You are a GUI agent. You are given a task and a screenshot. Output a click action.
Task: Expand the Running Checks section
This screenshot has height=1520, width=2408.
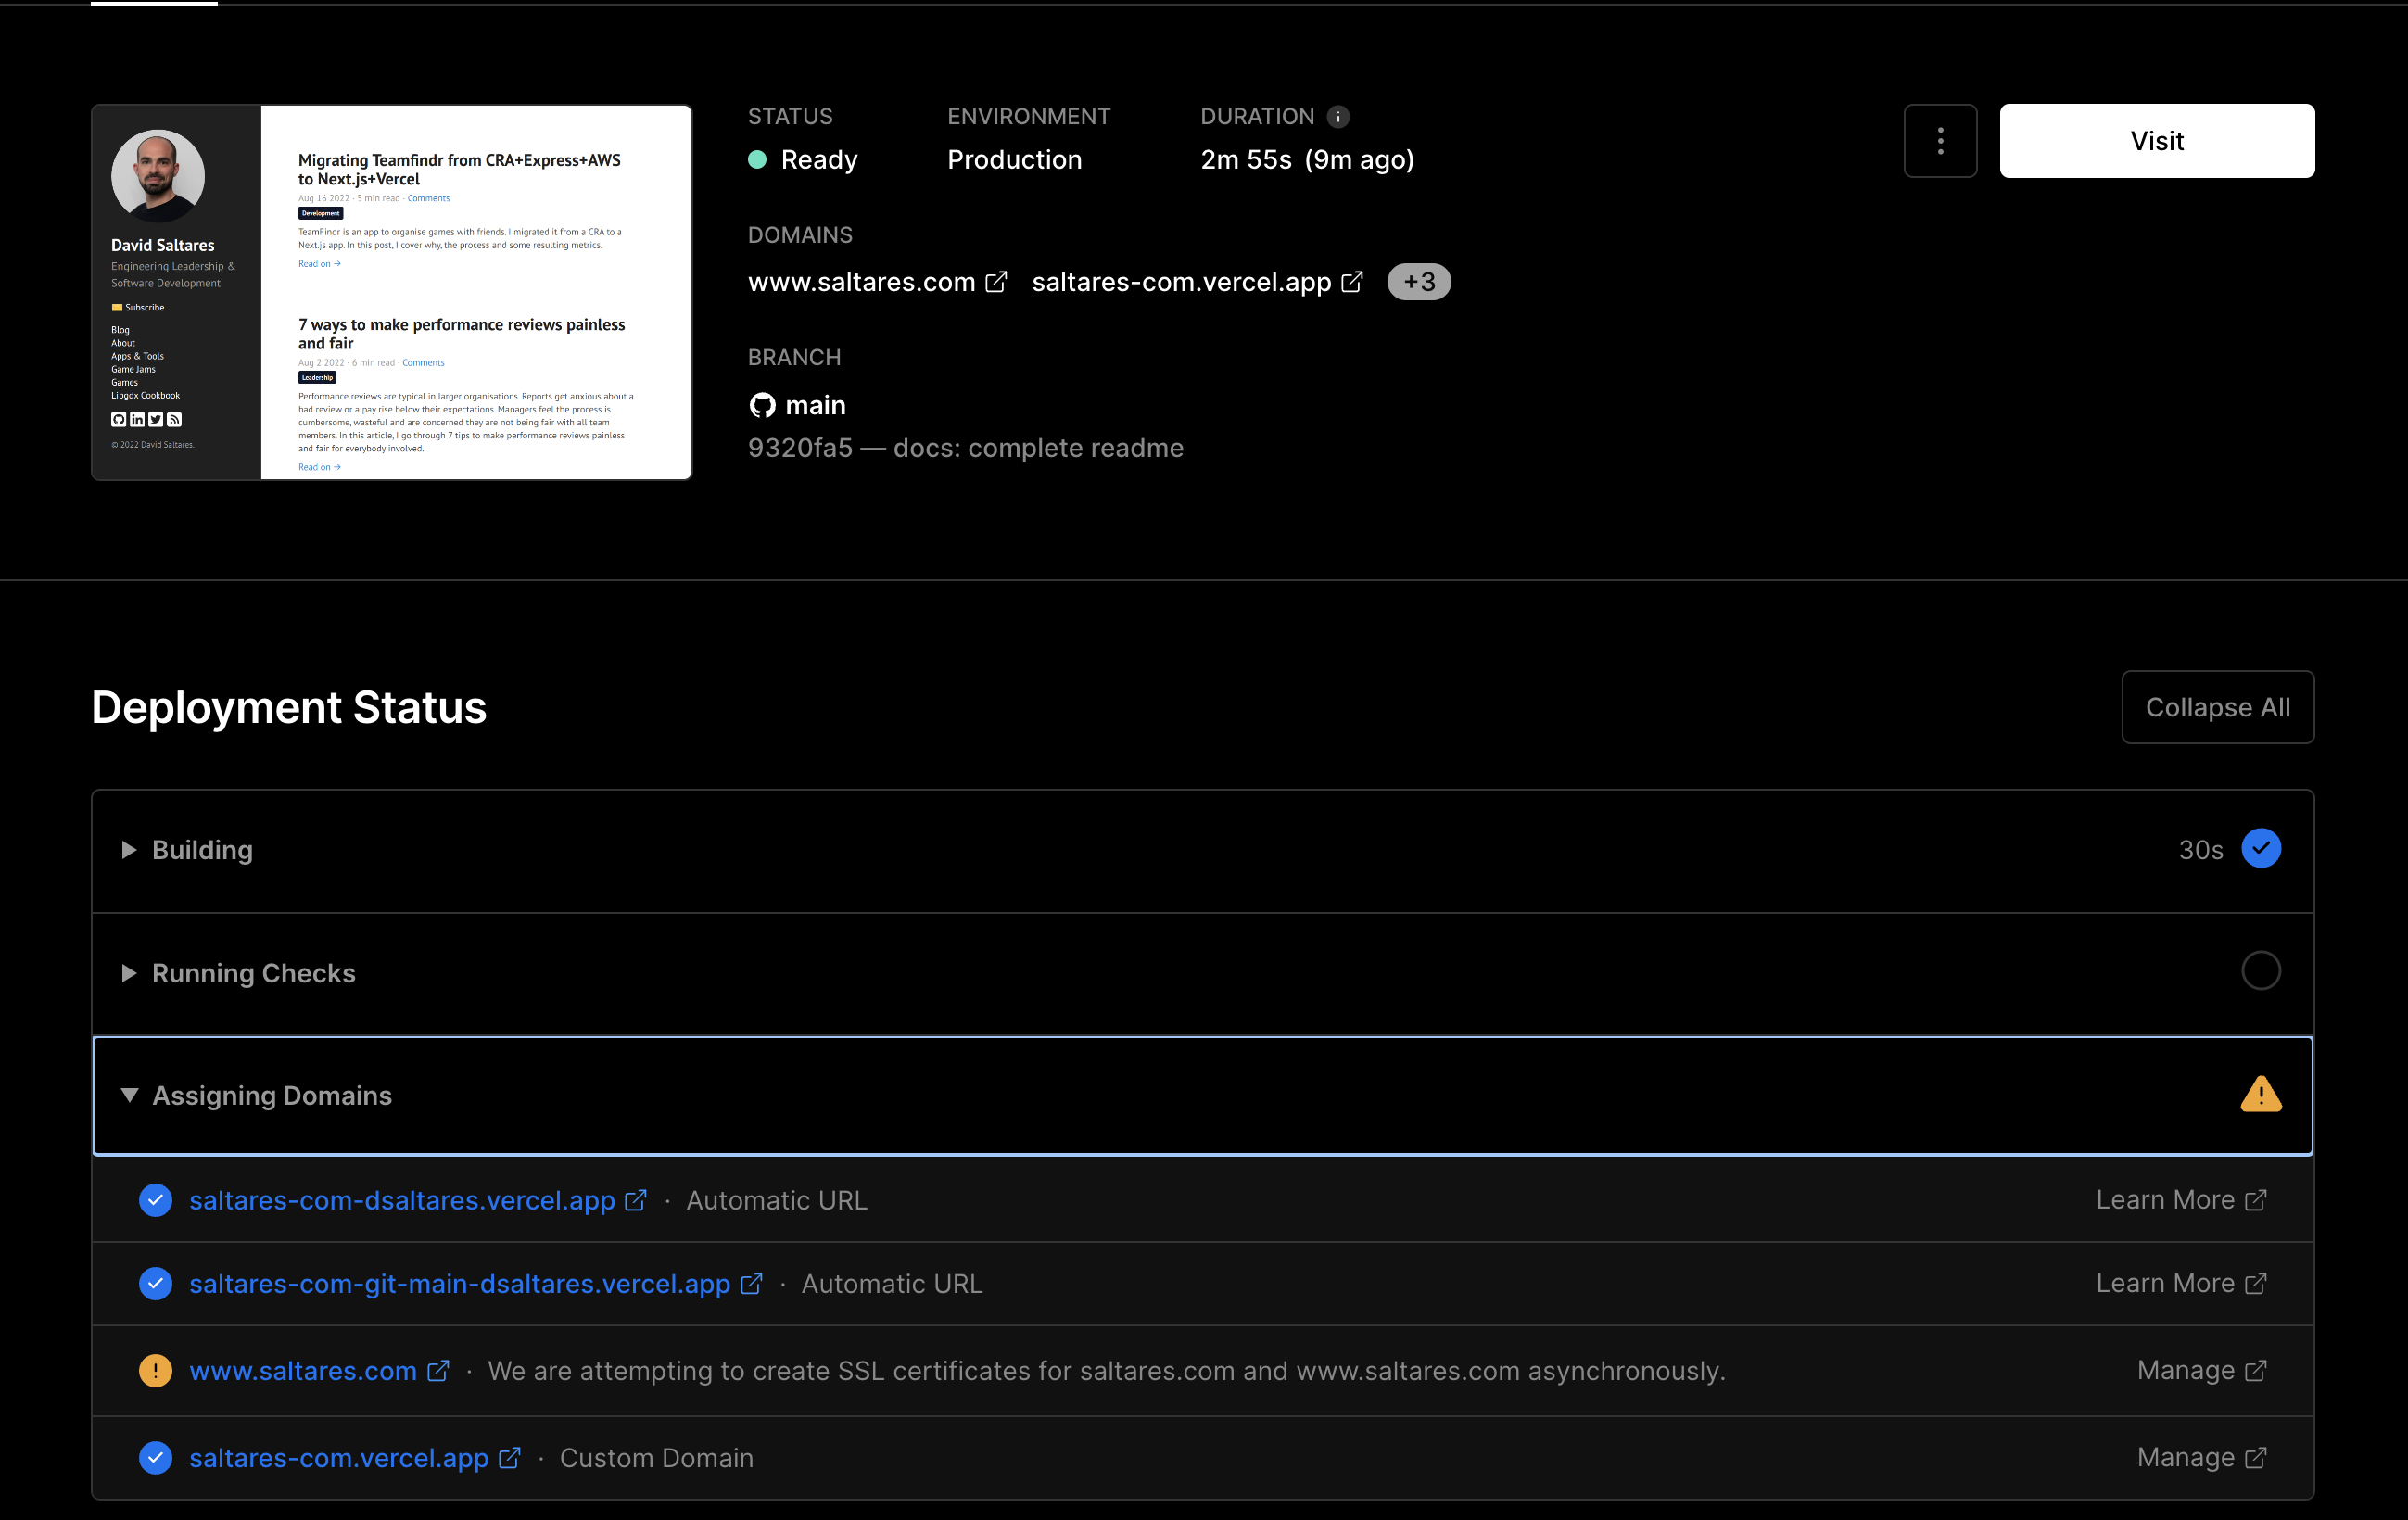tap(129, 973)
